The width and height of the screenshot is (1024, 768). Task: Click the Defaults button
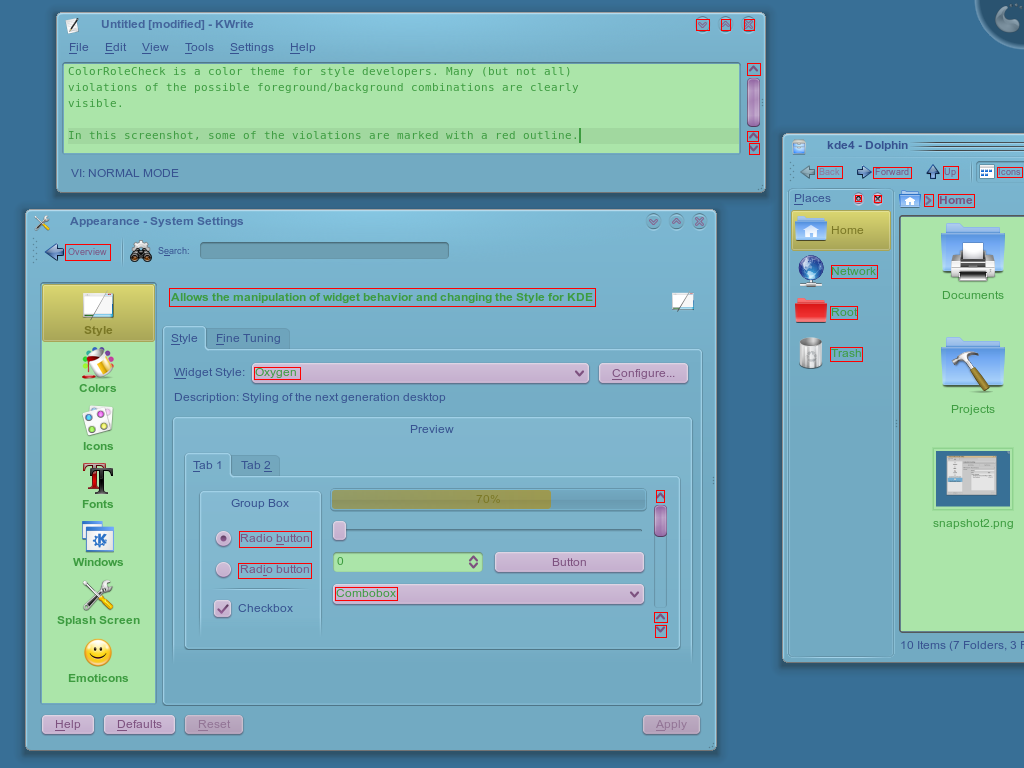click(139, 724)
